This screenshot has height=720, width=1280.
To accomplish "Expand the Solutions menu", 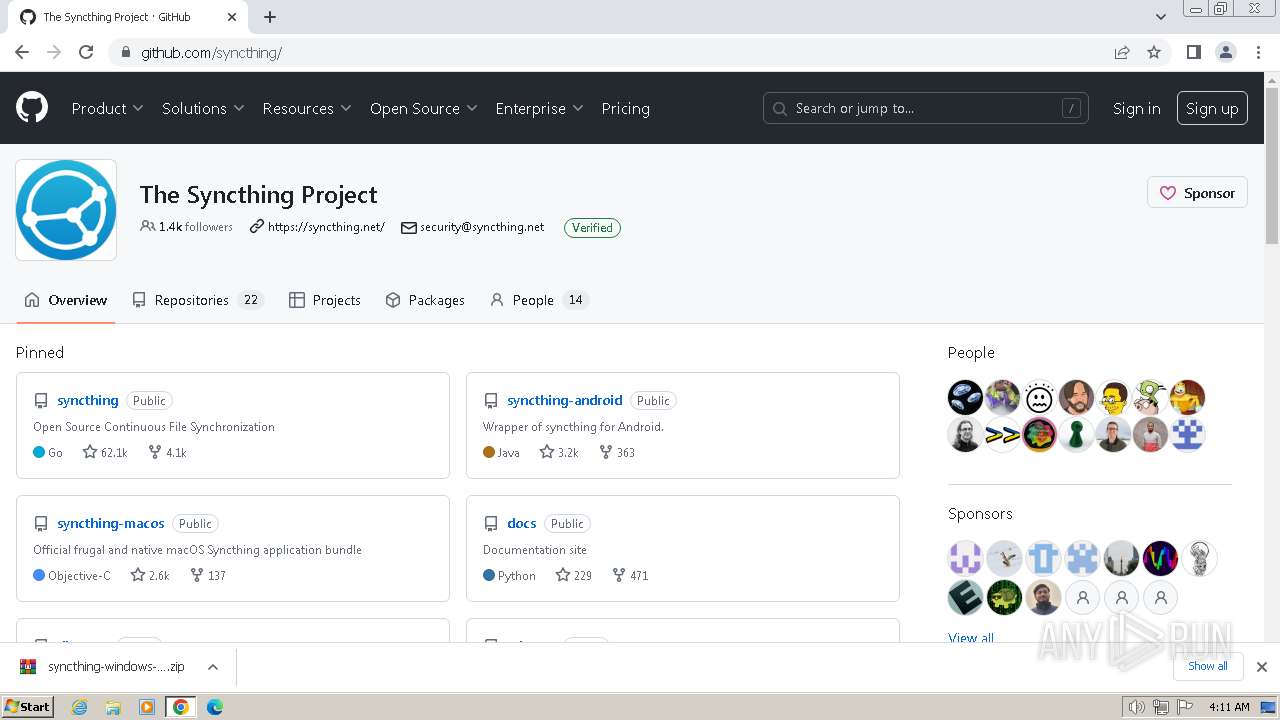I will click(203, 108).
